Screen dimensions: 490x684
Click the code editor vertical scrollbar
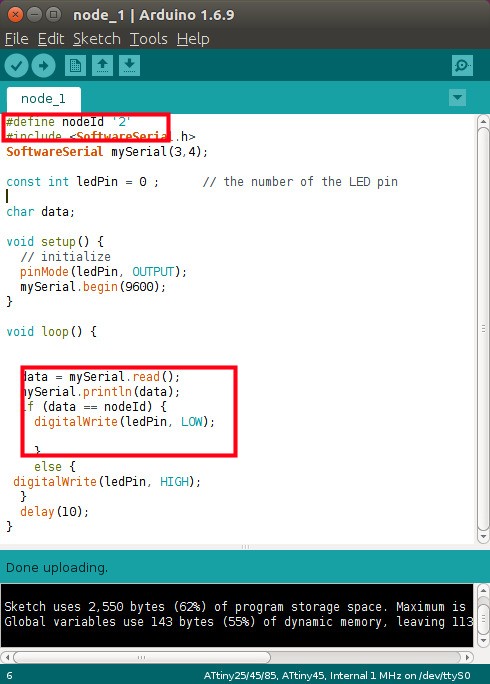click(x=483, y=328)
